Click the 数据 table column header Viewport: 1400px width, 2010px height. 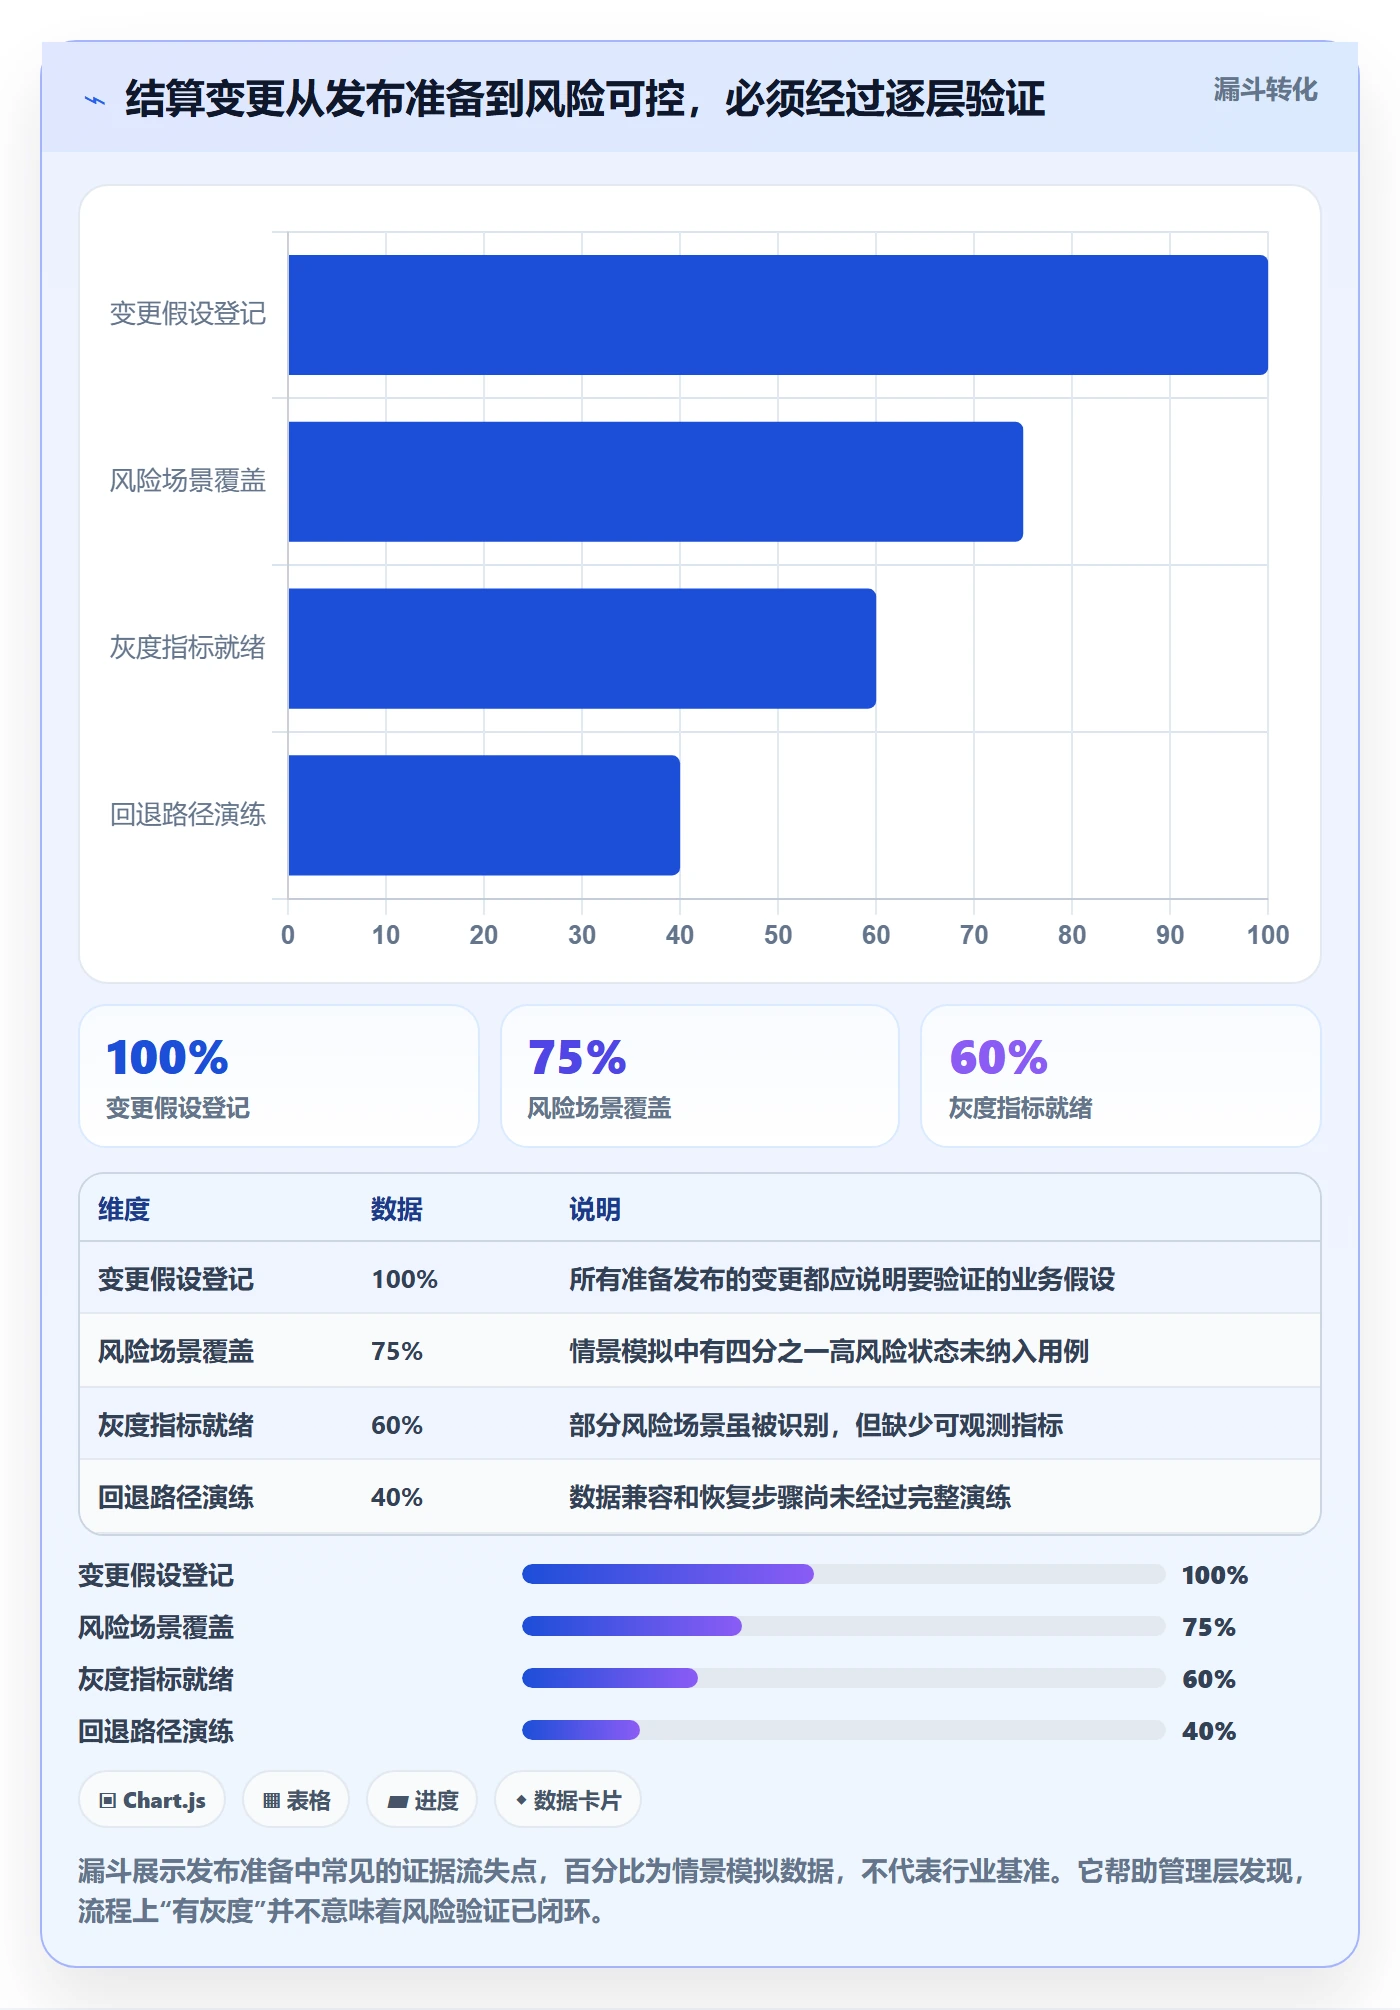tap(397, 1209)
